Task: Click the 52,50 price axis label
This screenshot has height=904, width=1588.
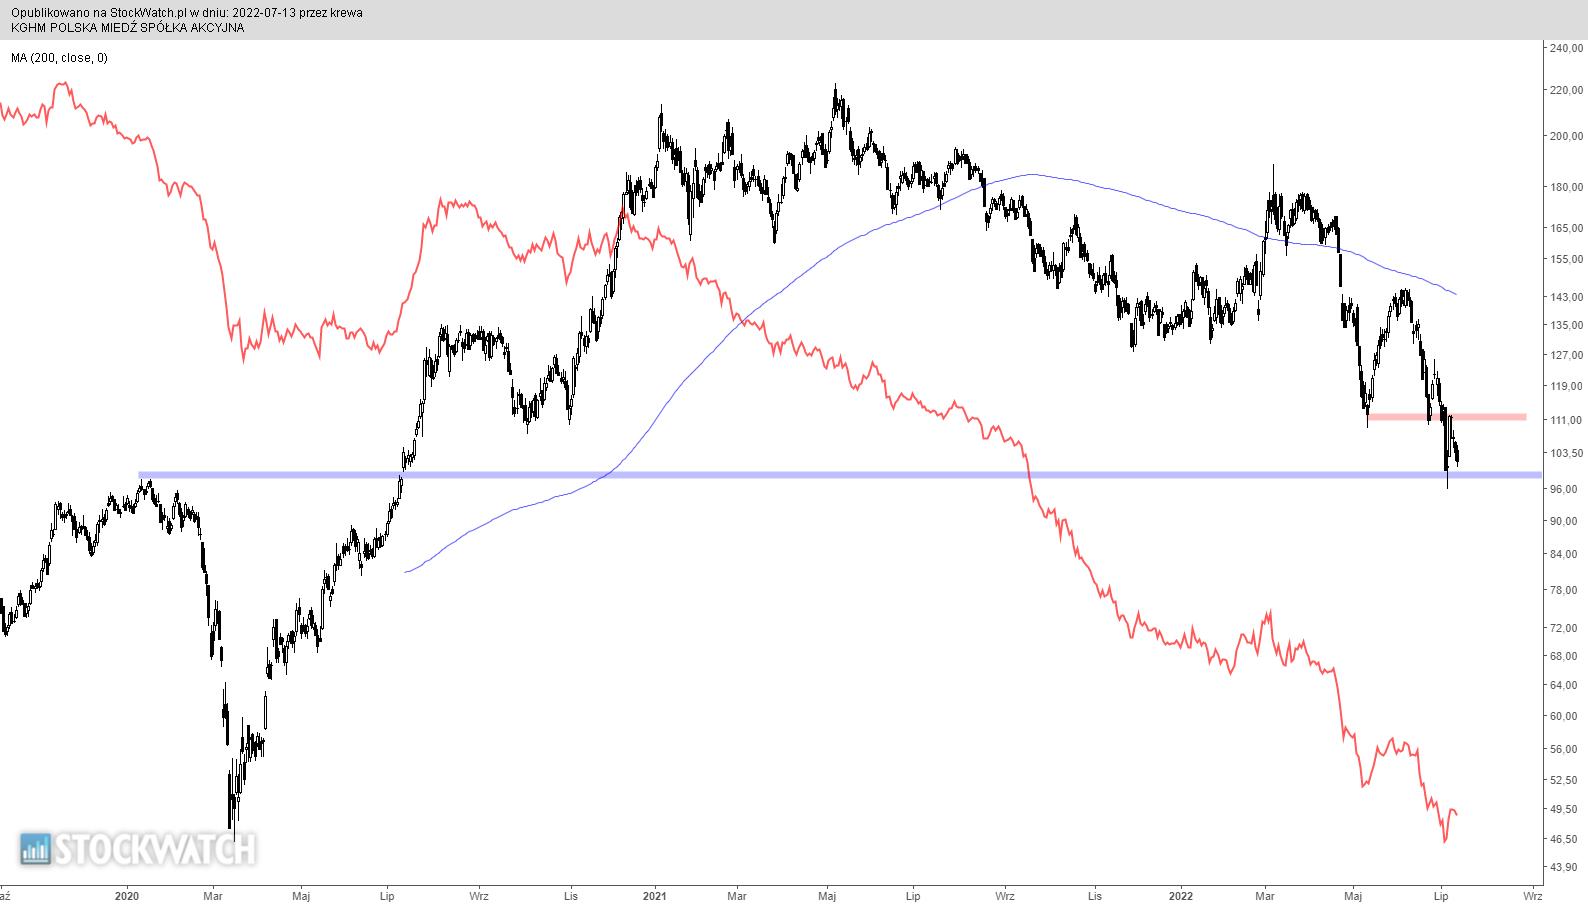Action: (x=1564, y=781)
